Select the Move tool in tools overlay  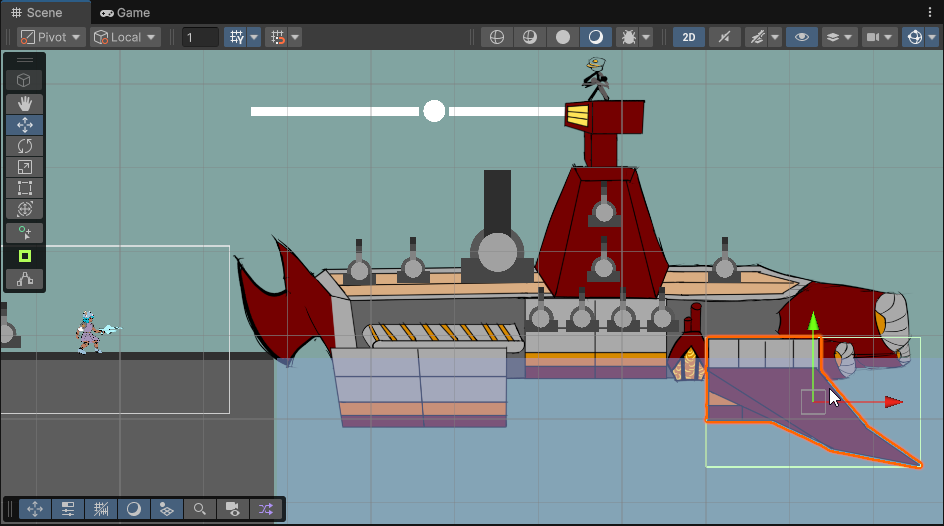(x=25, y=125)
